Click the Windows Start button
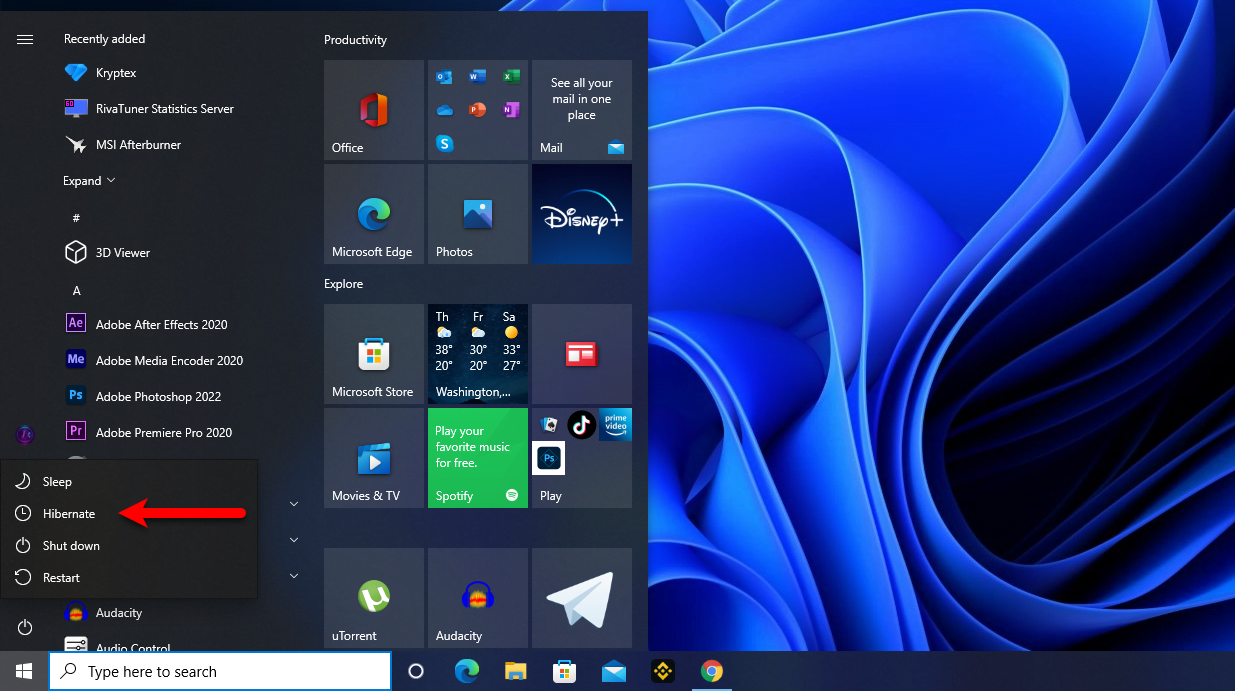This screenshot has height=691, width=1235. coord(24,671)
